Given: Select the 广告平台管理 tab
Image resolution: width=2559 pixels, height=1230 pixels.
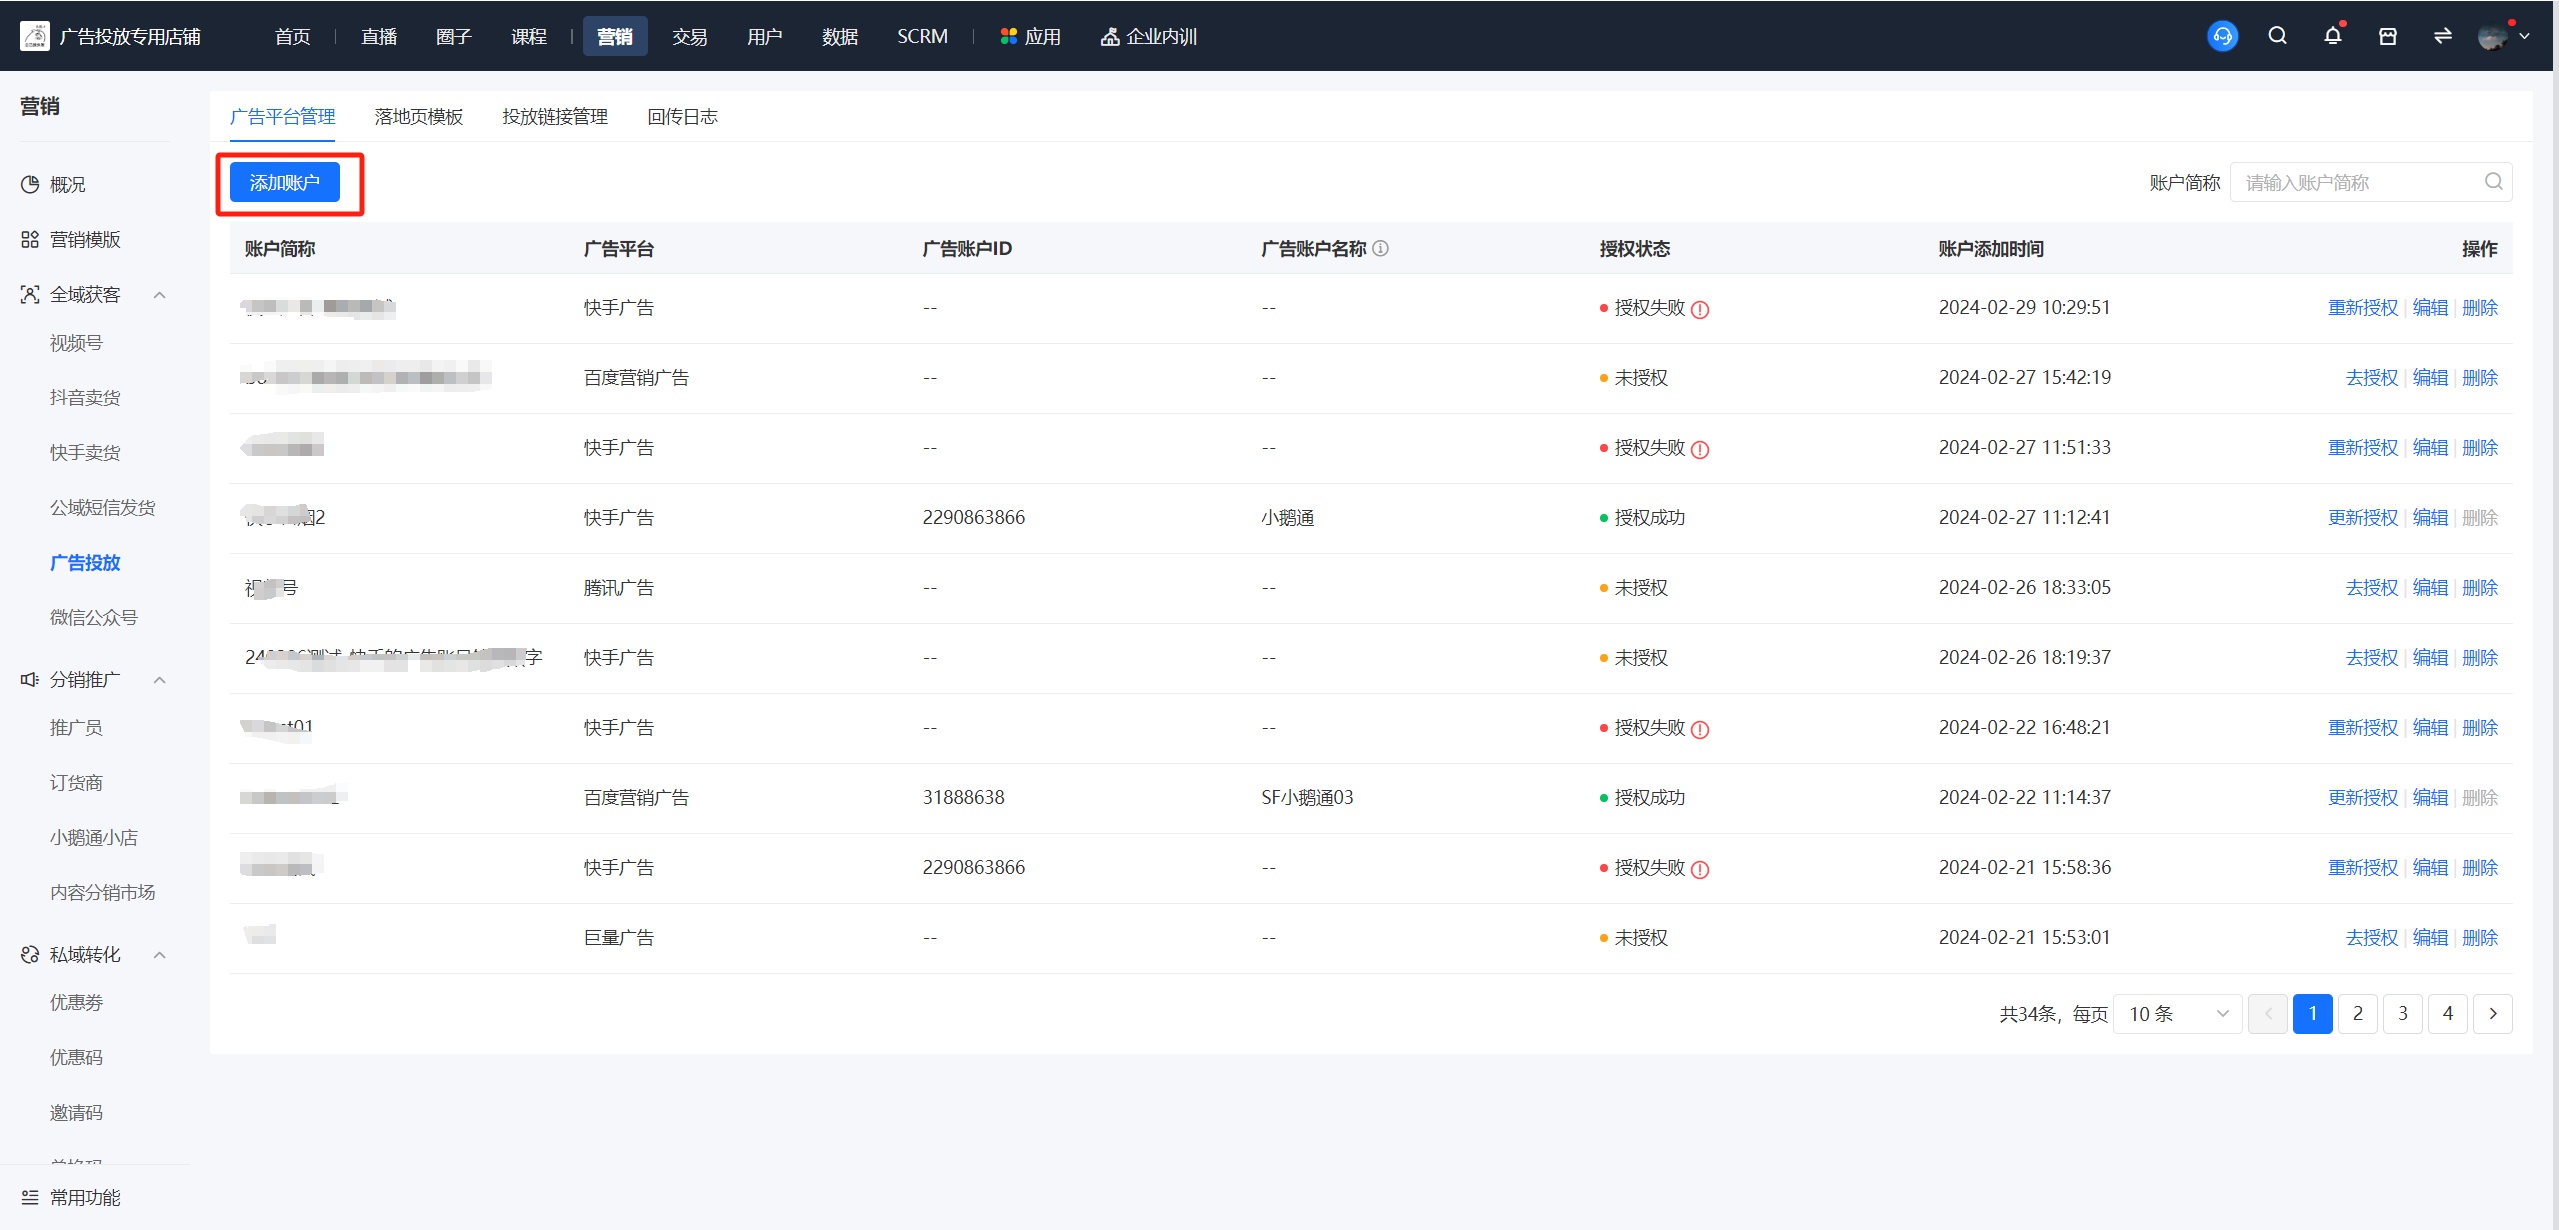Looking at the screenshot, I should (x=283, y=116).
